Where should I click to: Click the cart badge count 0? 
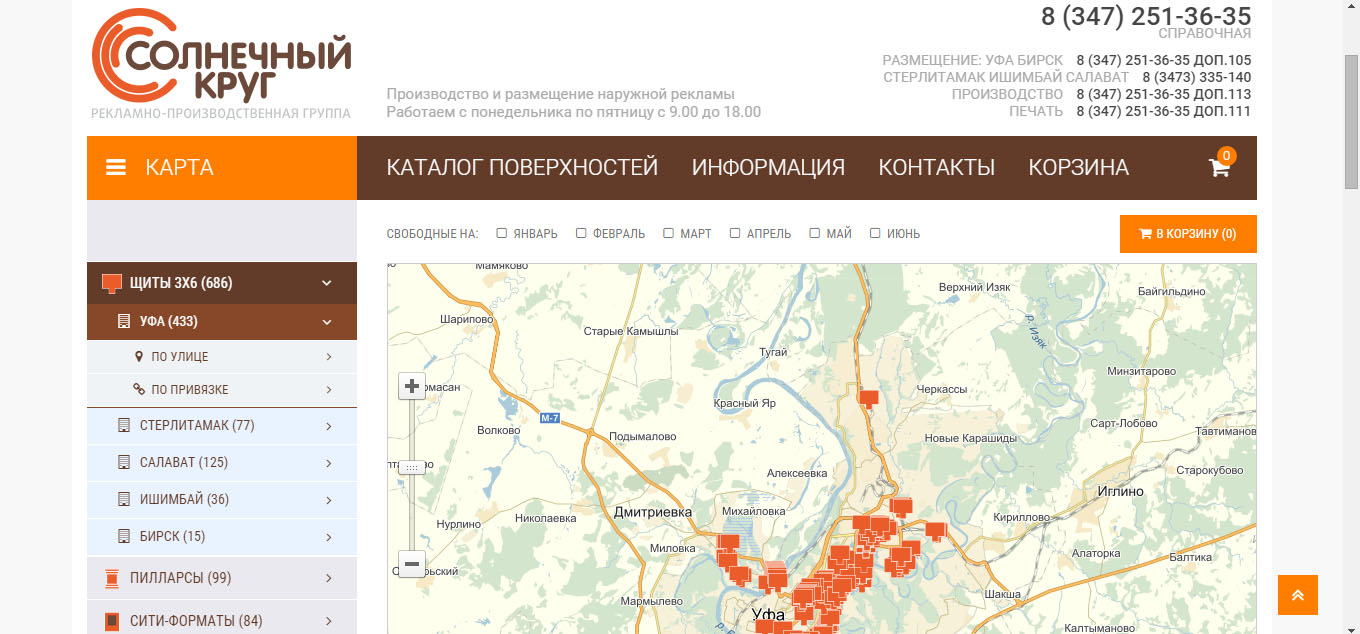(x=1226, y=155)
